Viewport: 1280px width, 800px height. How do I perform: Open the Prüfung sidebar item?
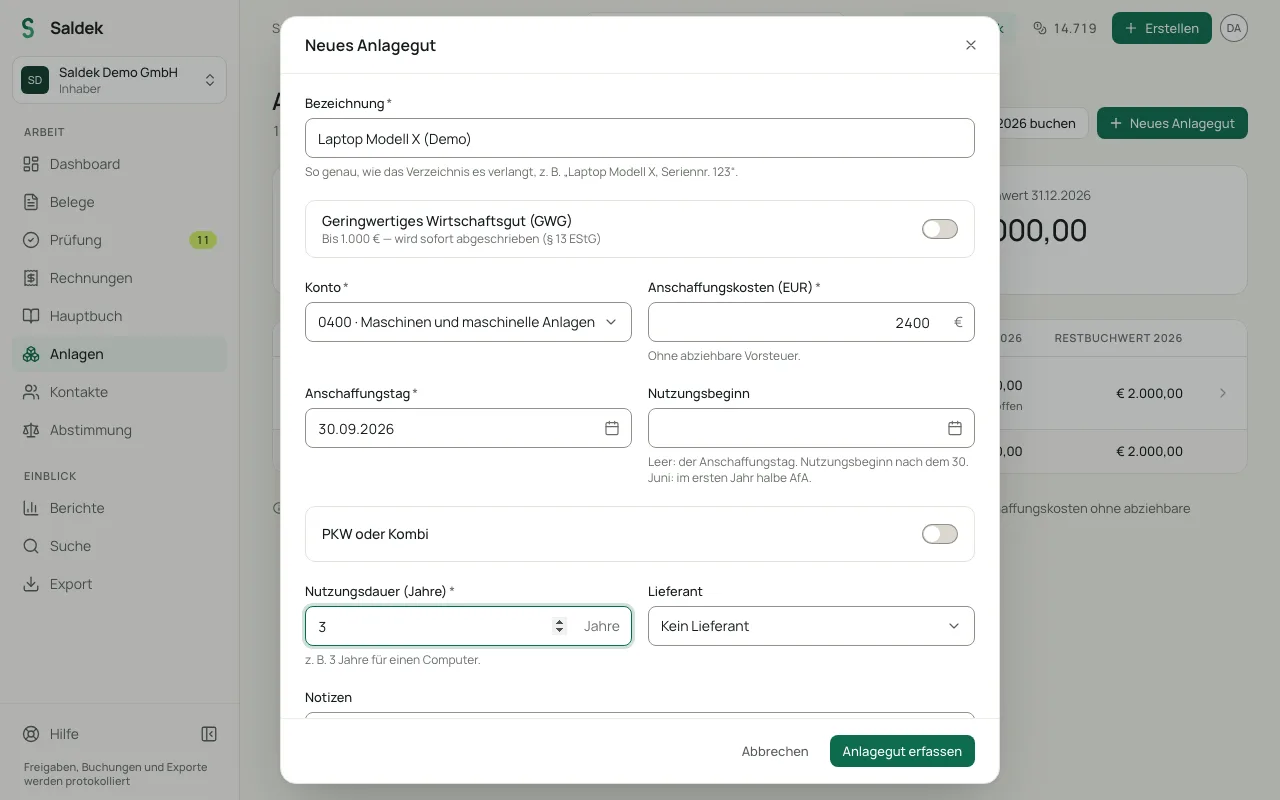[119, 240]
